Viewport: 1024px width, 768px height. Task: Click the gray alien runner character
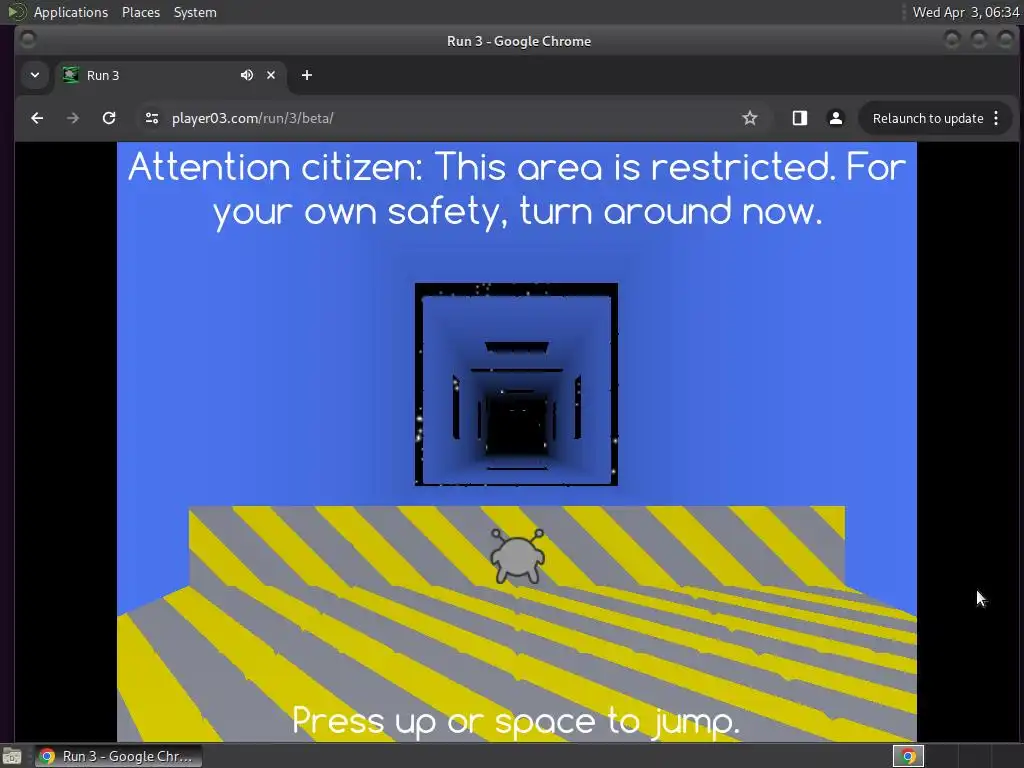[x=517, y=556]
